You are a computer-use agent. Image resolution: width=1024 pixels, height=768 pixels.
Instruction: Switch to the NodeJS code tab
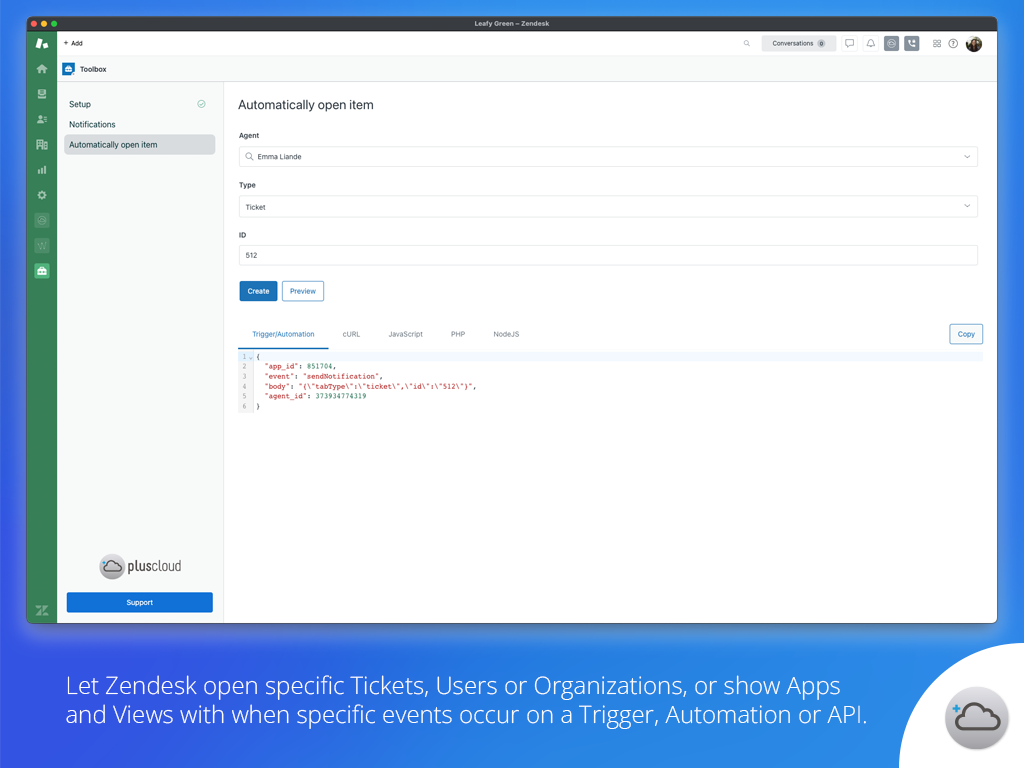[x=506, y=334]
